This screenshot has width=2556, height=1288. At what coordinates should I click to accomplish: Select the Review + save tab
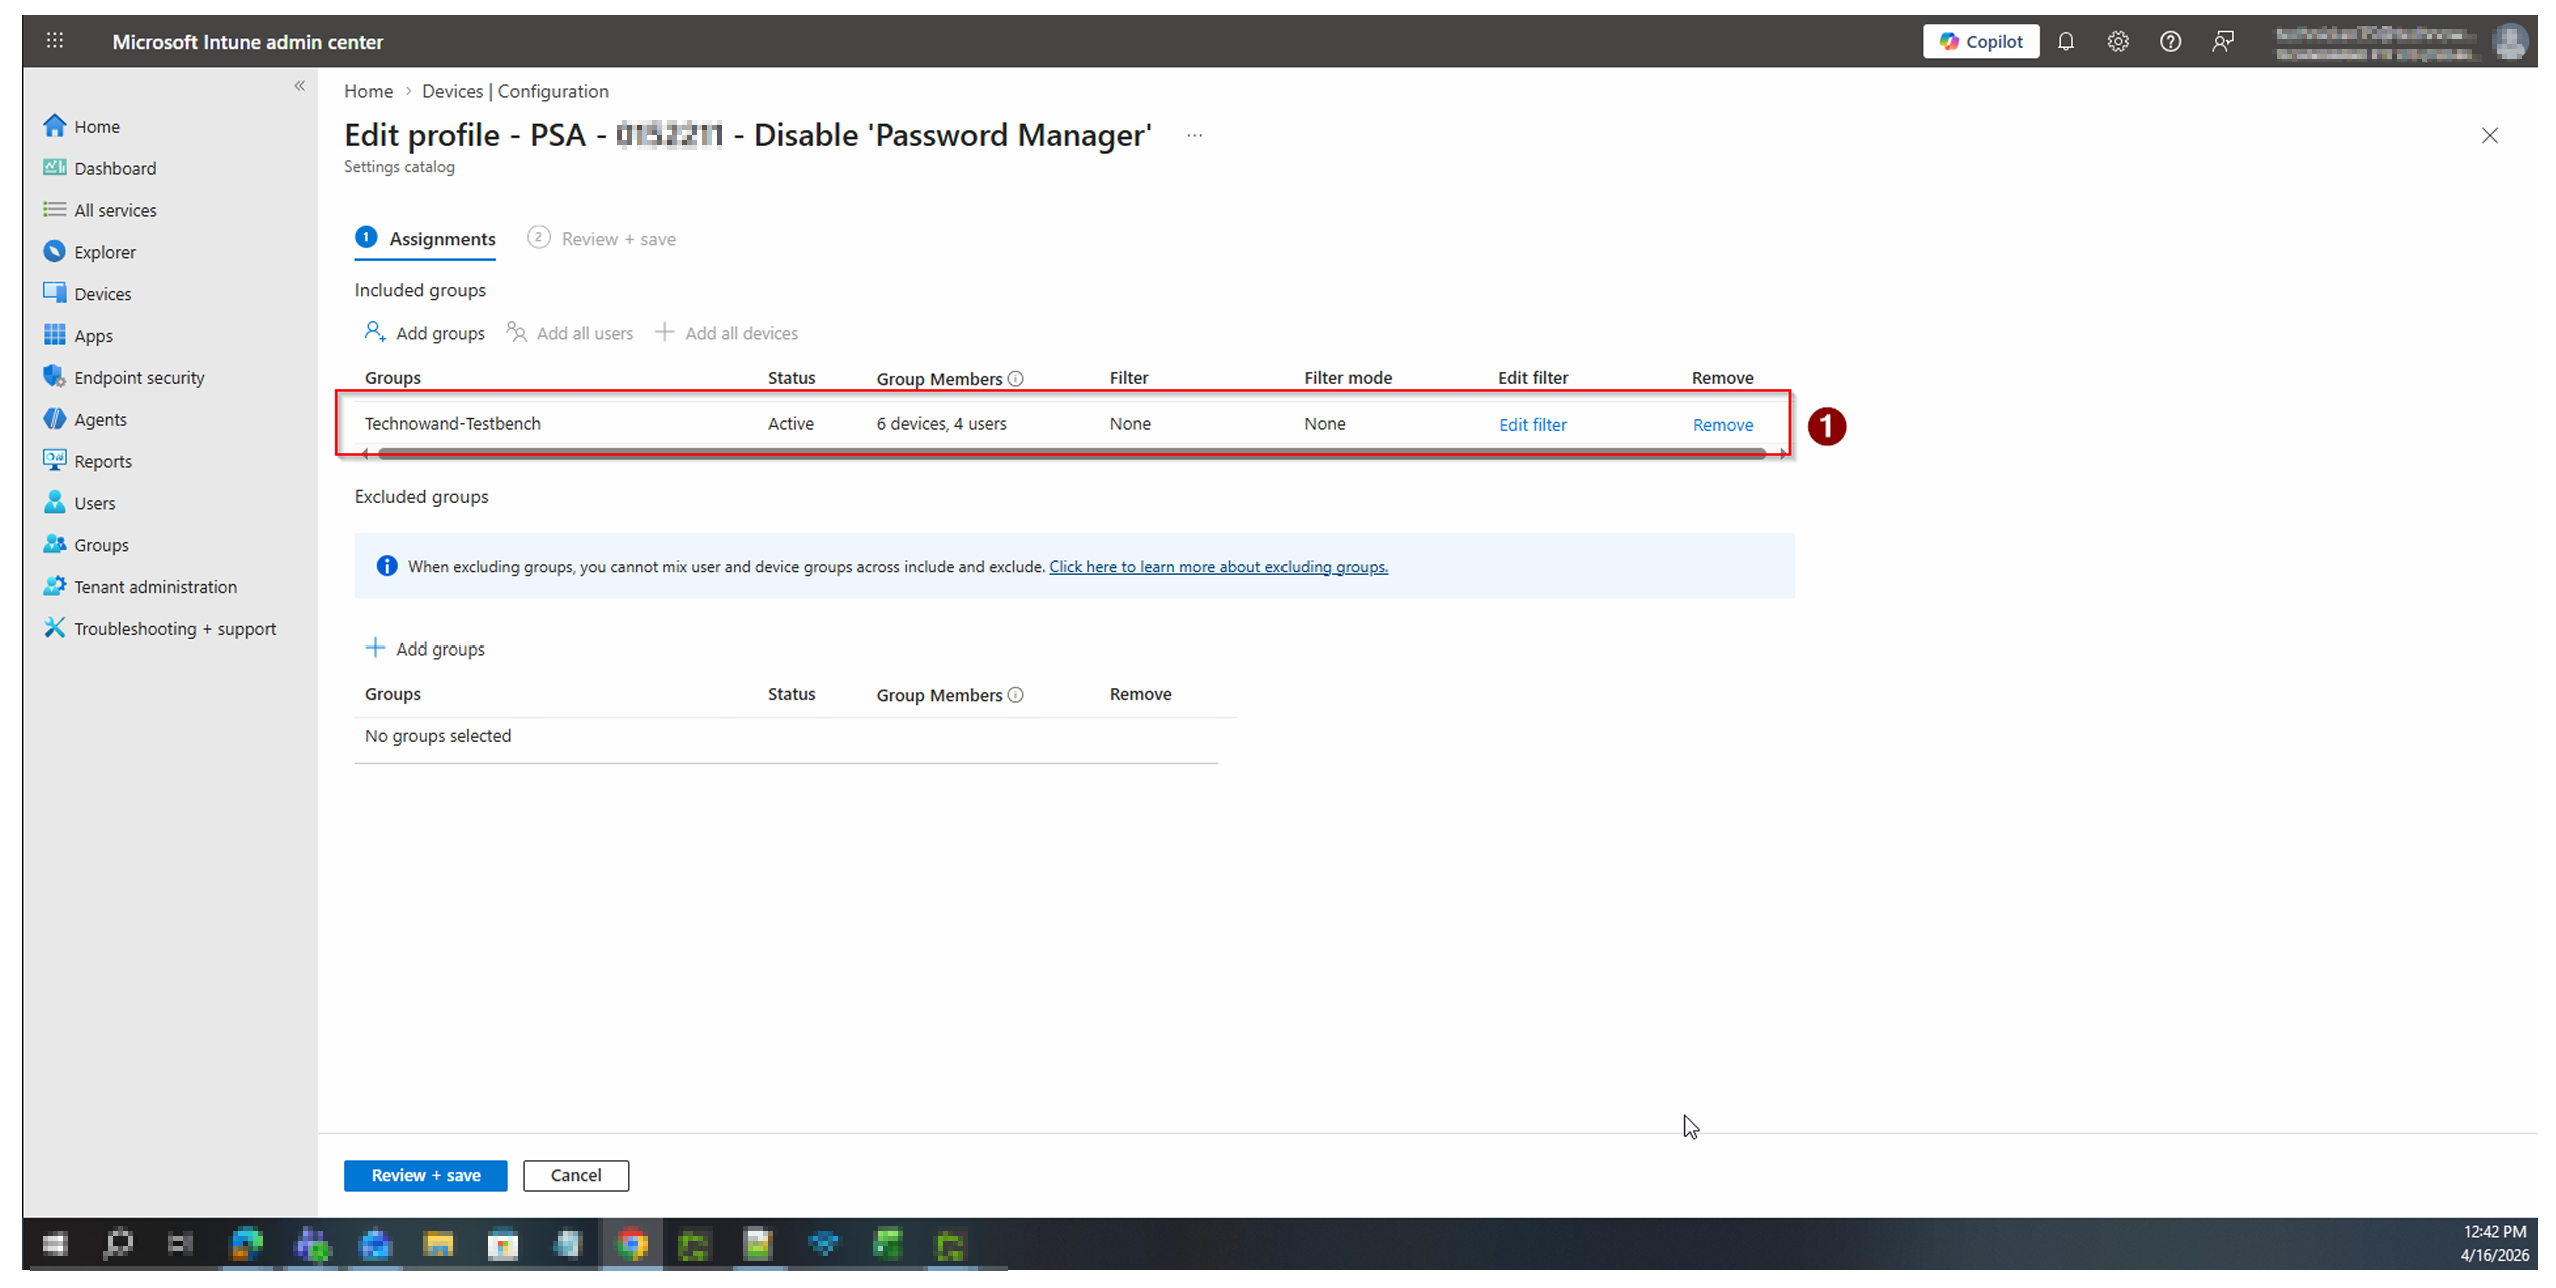[602, 239]
